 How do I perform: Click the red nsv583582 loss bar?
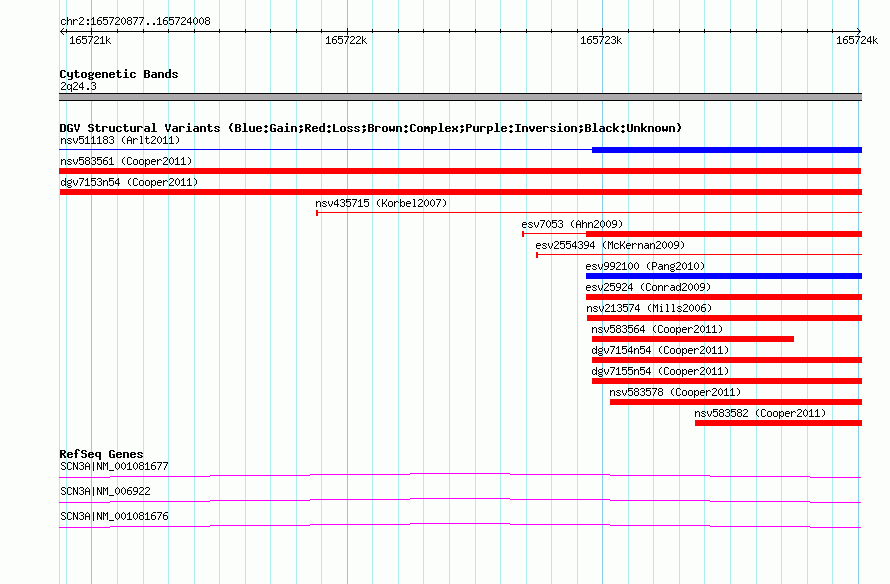778,423
